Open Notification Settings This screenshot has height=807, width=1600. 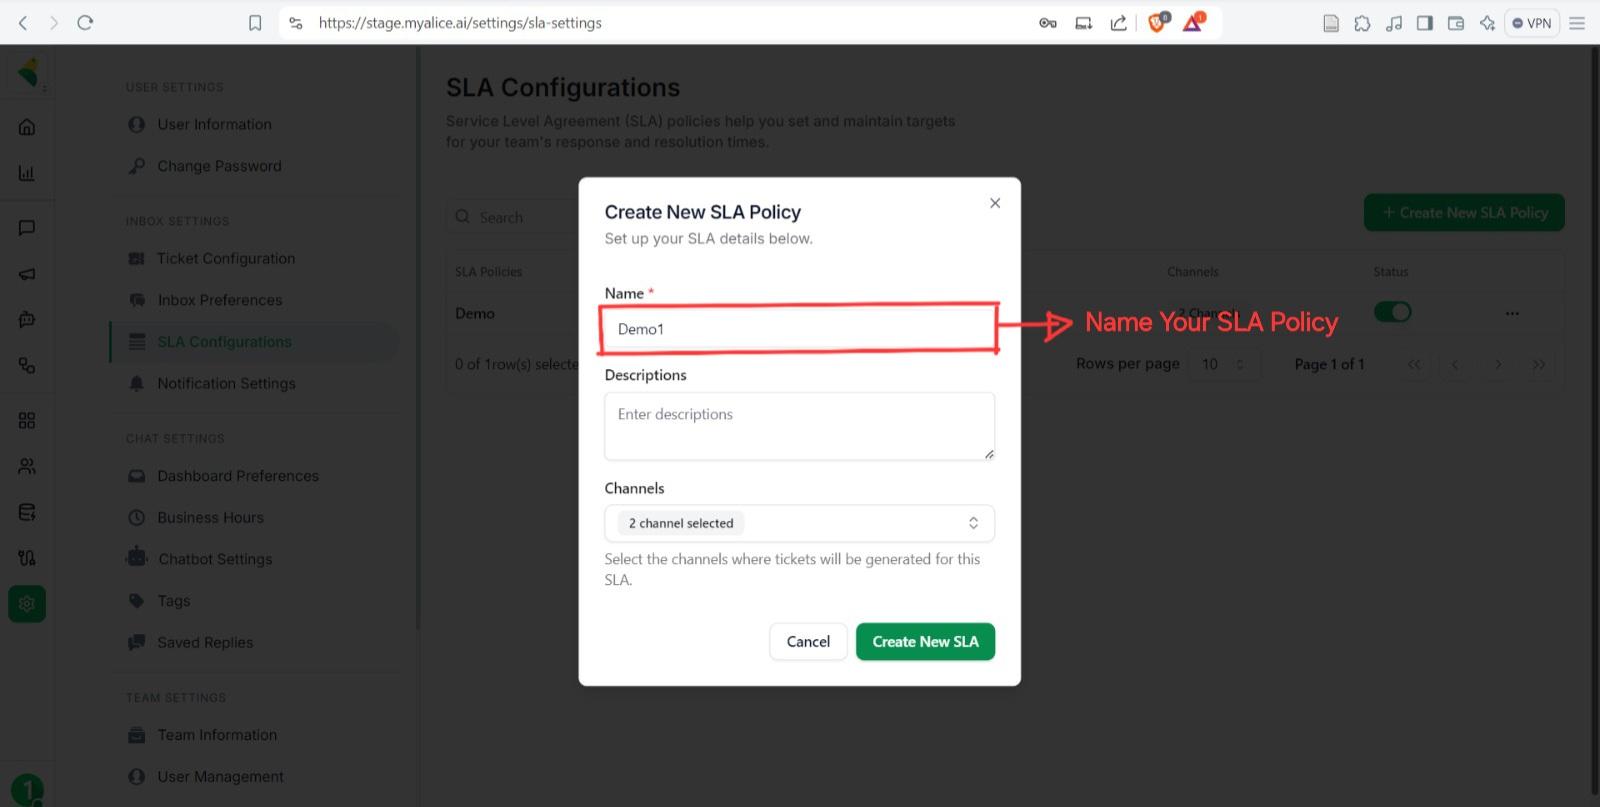tap(226, 384)
